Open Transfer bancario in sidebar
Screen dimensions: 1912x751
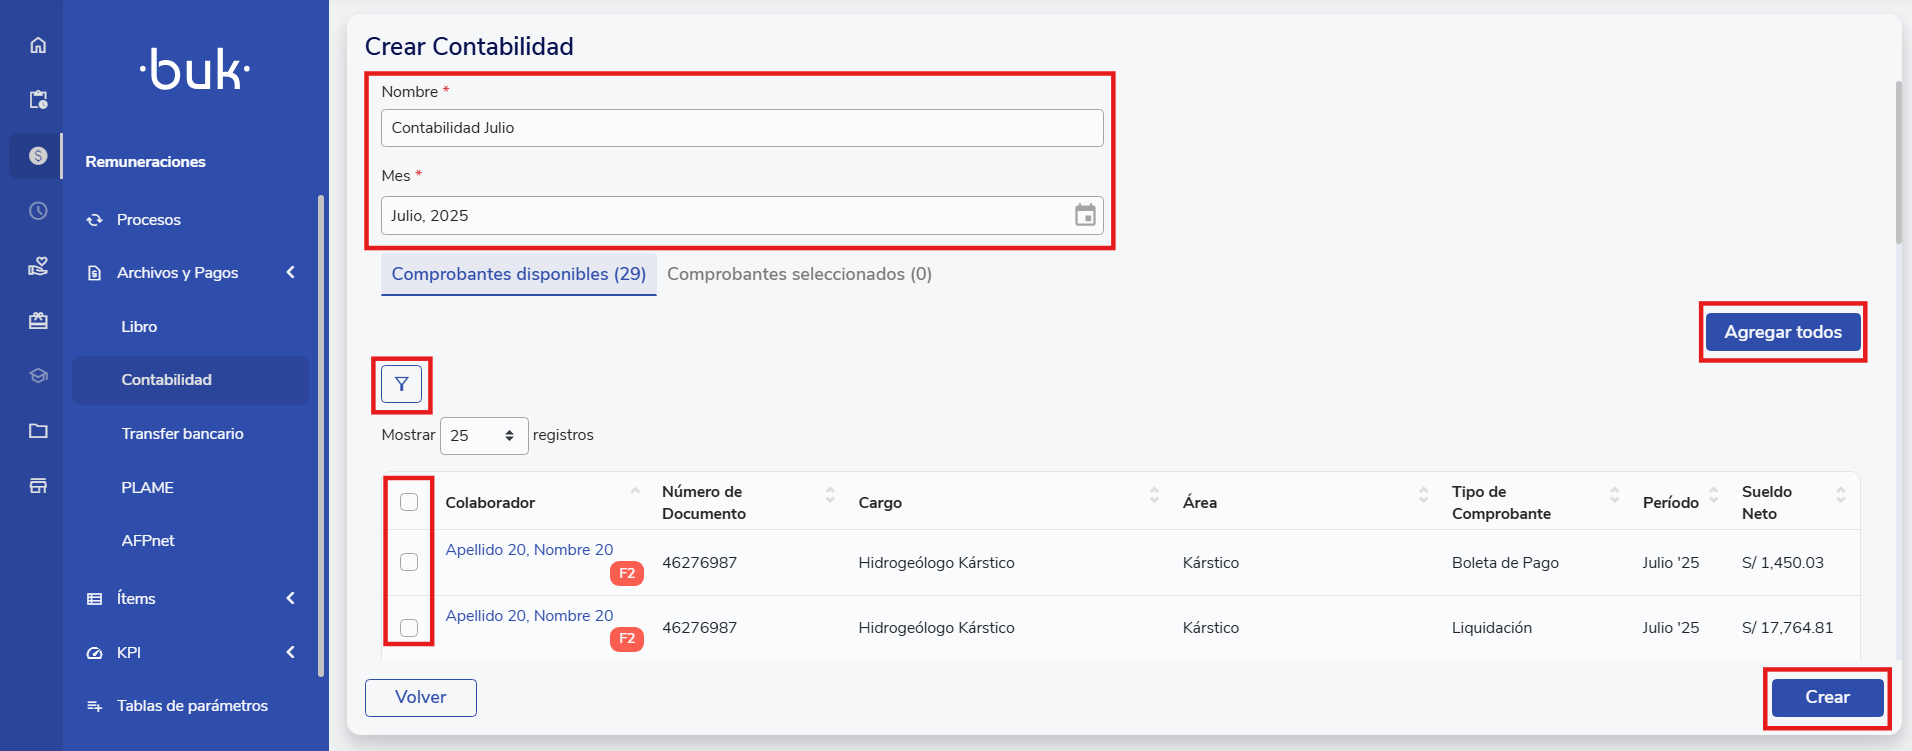(182, 434)
